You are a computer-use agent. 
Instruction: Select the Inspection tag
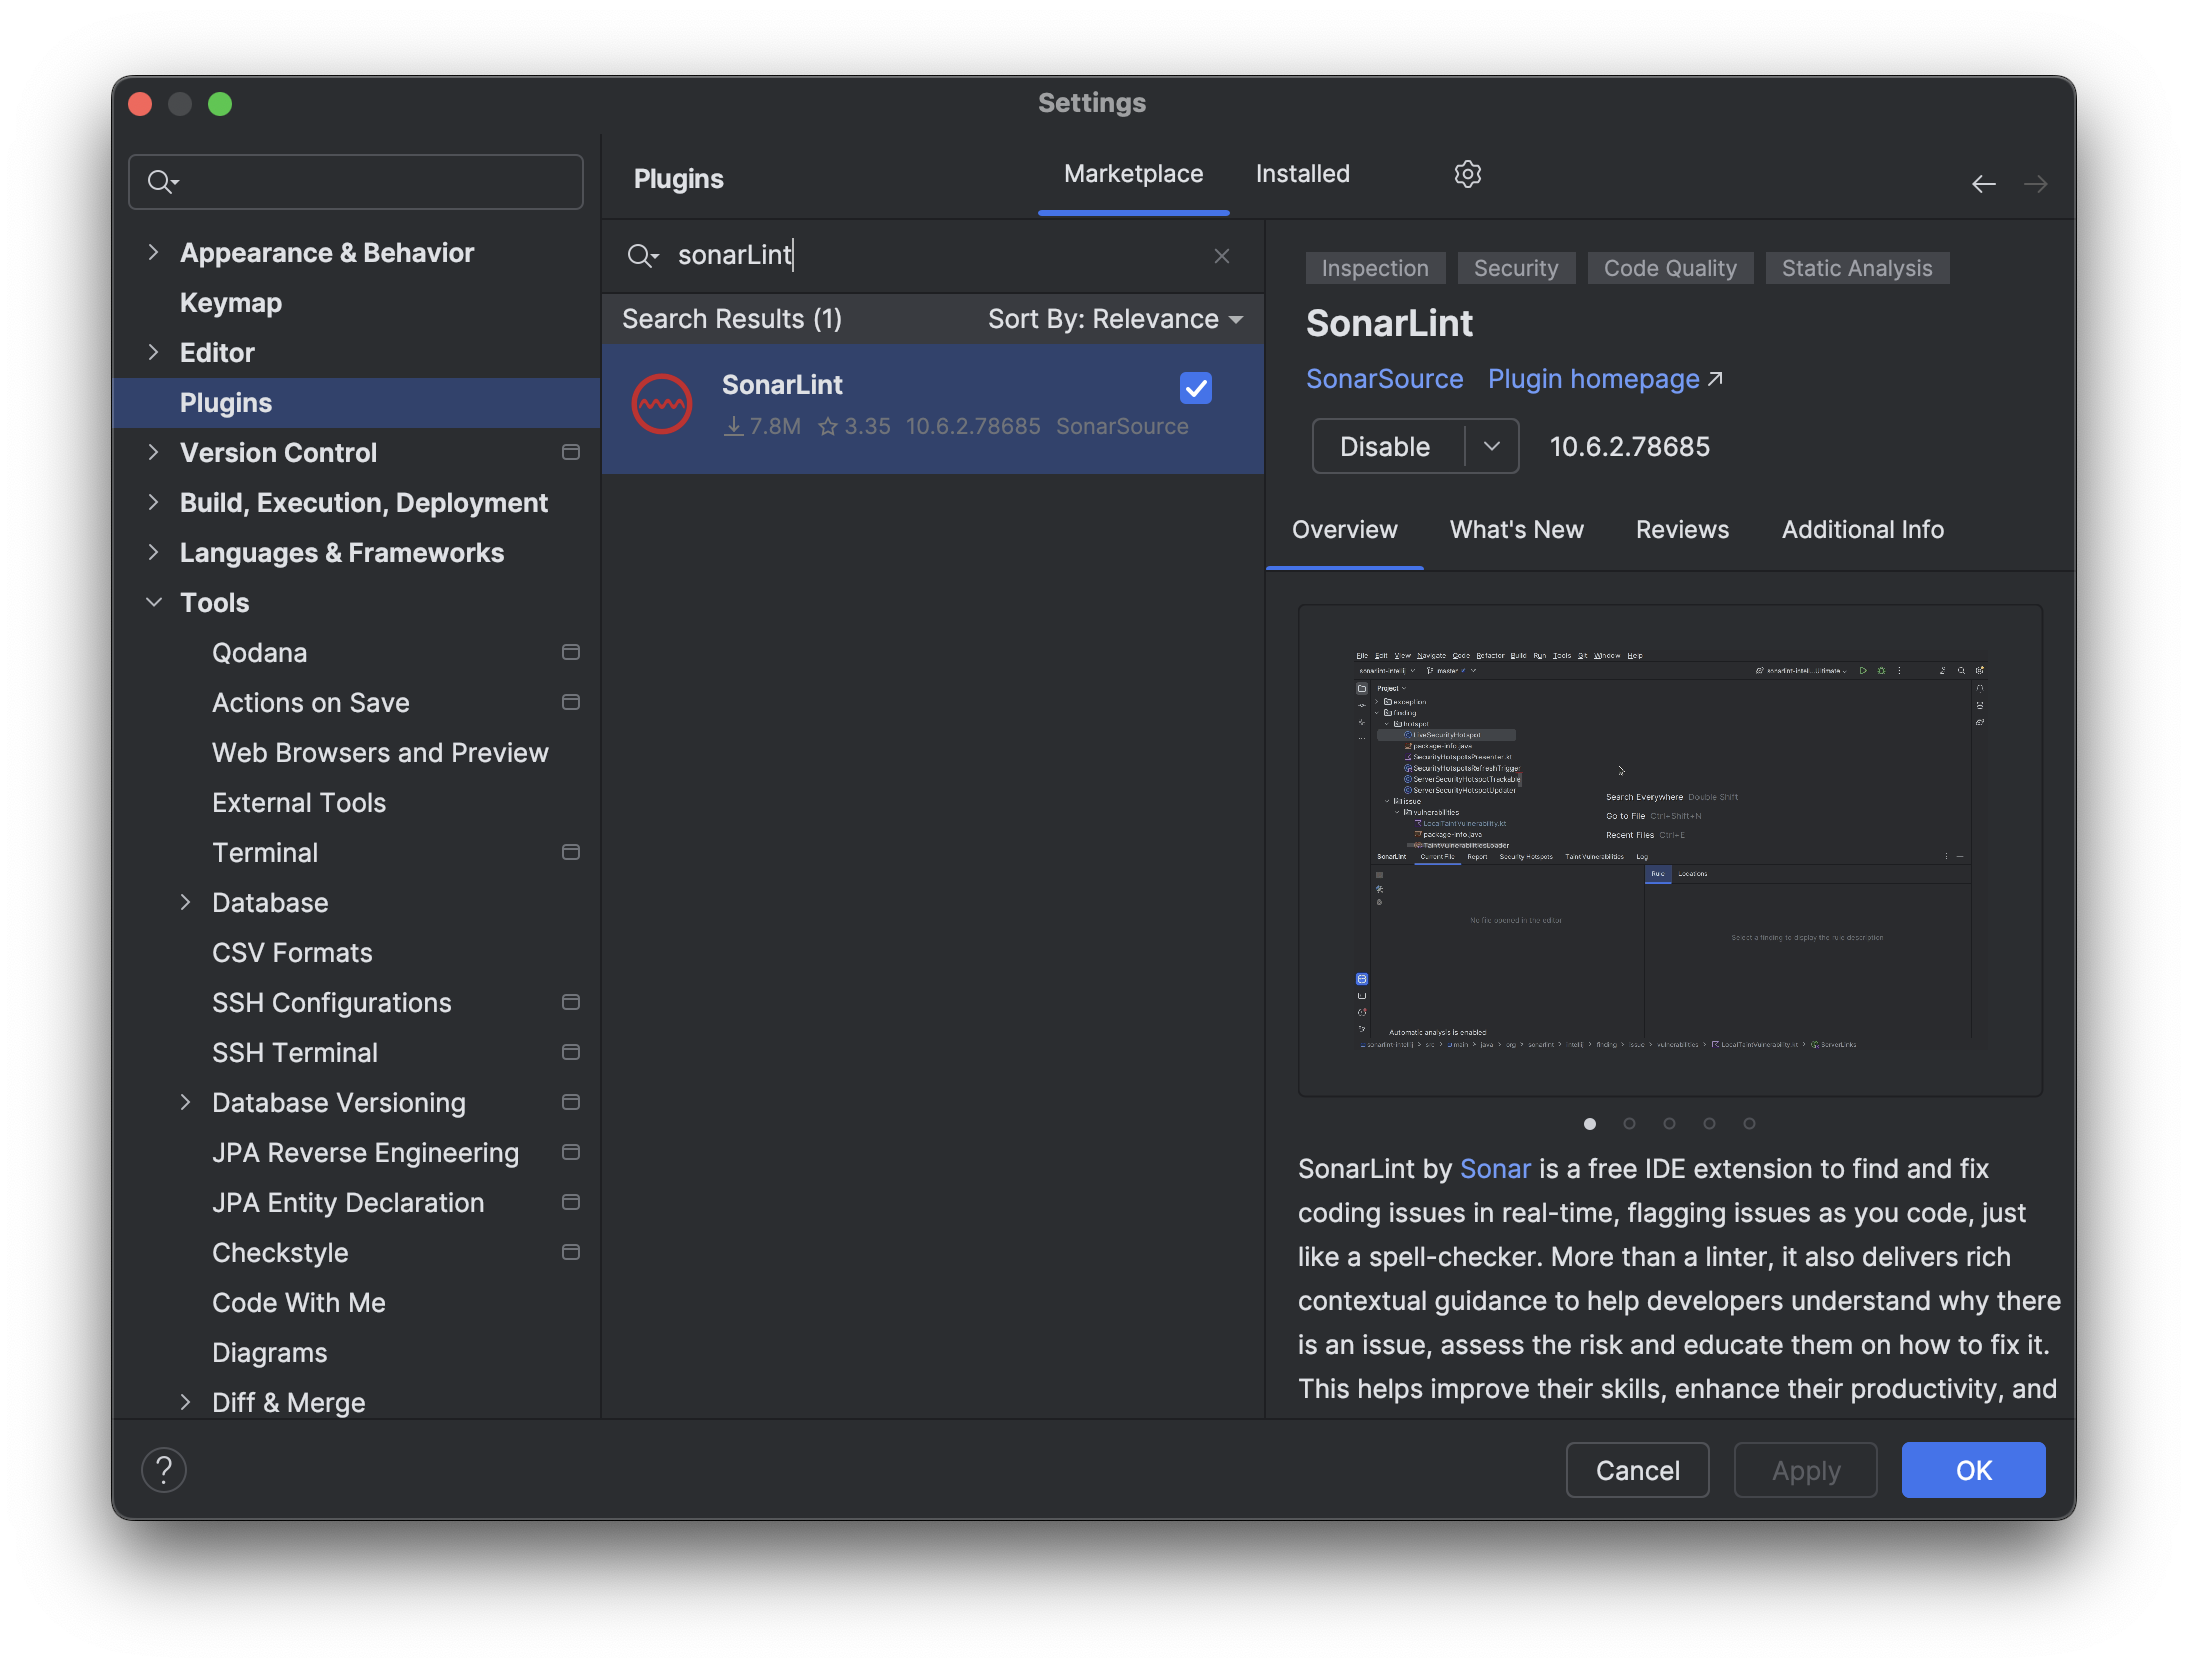tap(1374, 268)
